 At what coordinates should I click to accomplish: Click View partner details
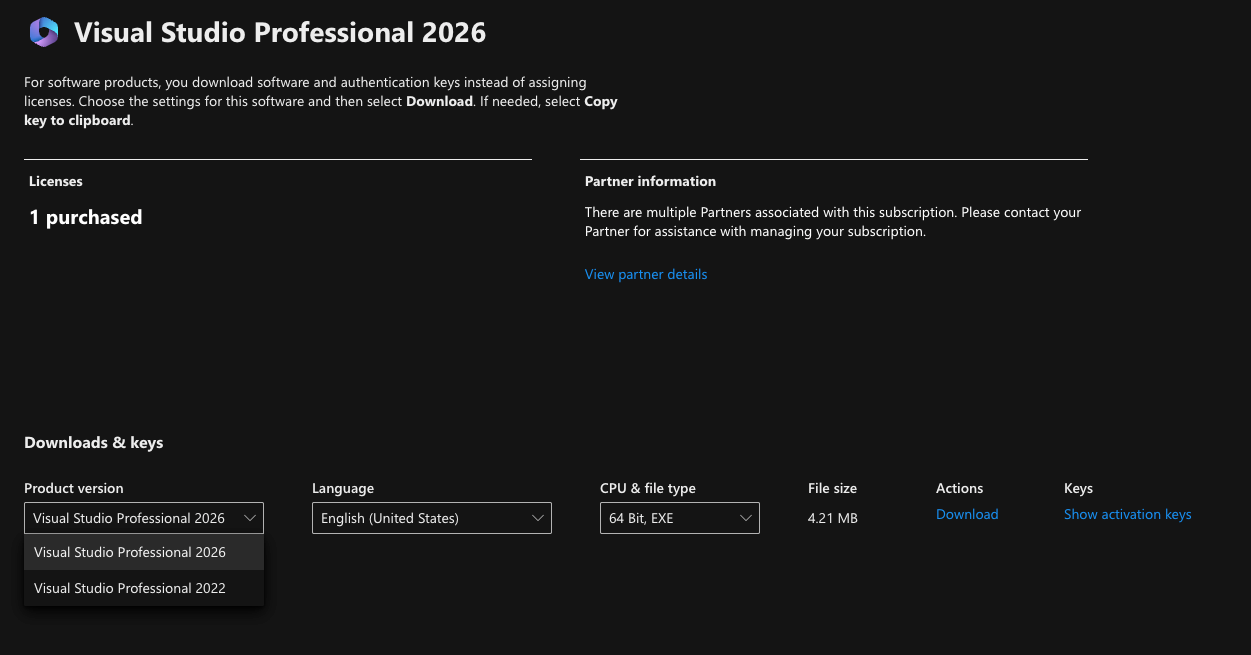click(x=645, y=274)
